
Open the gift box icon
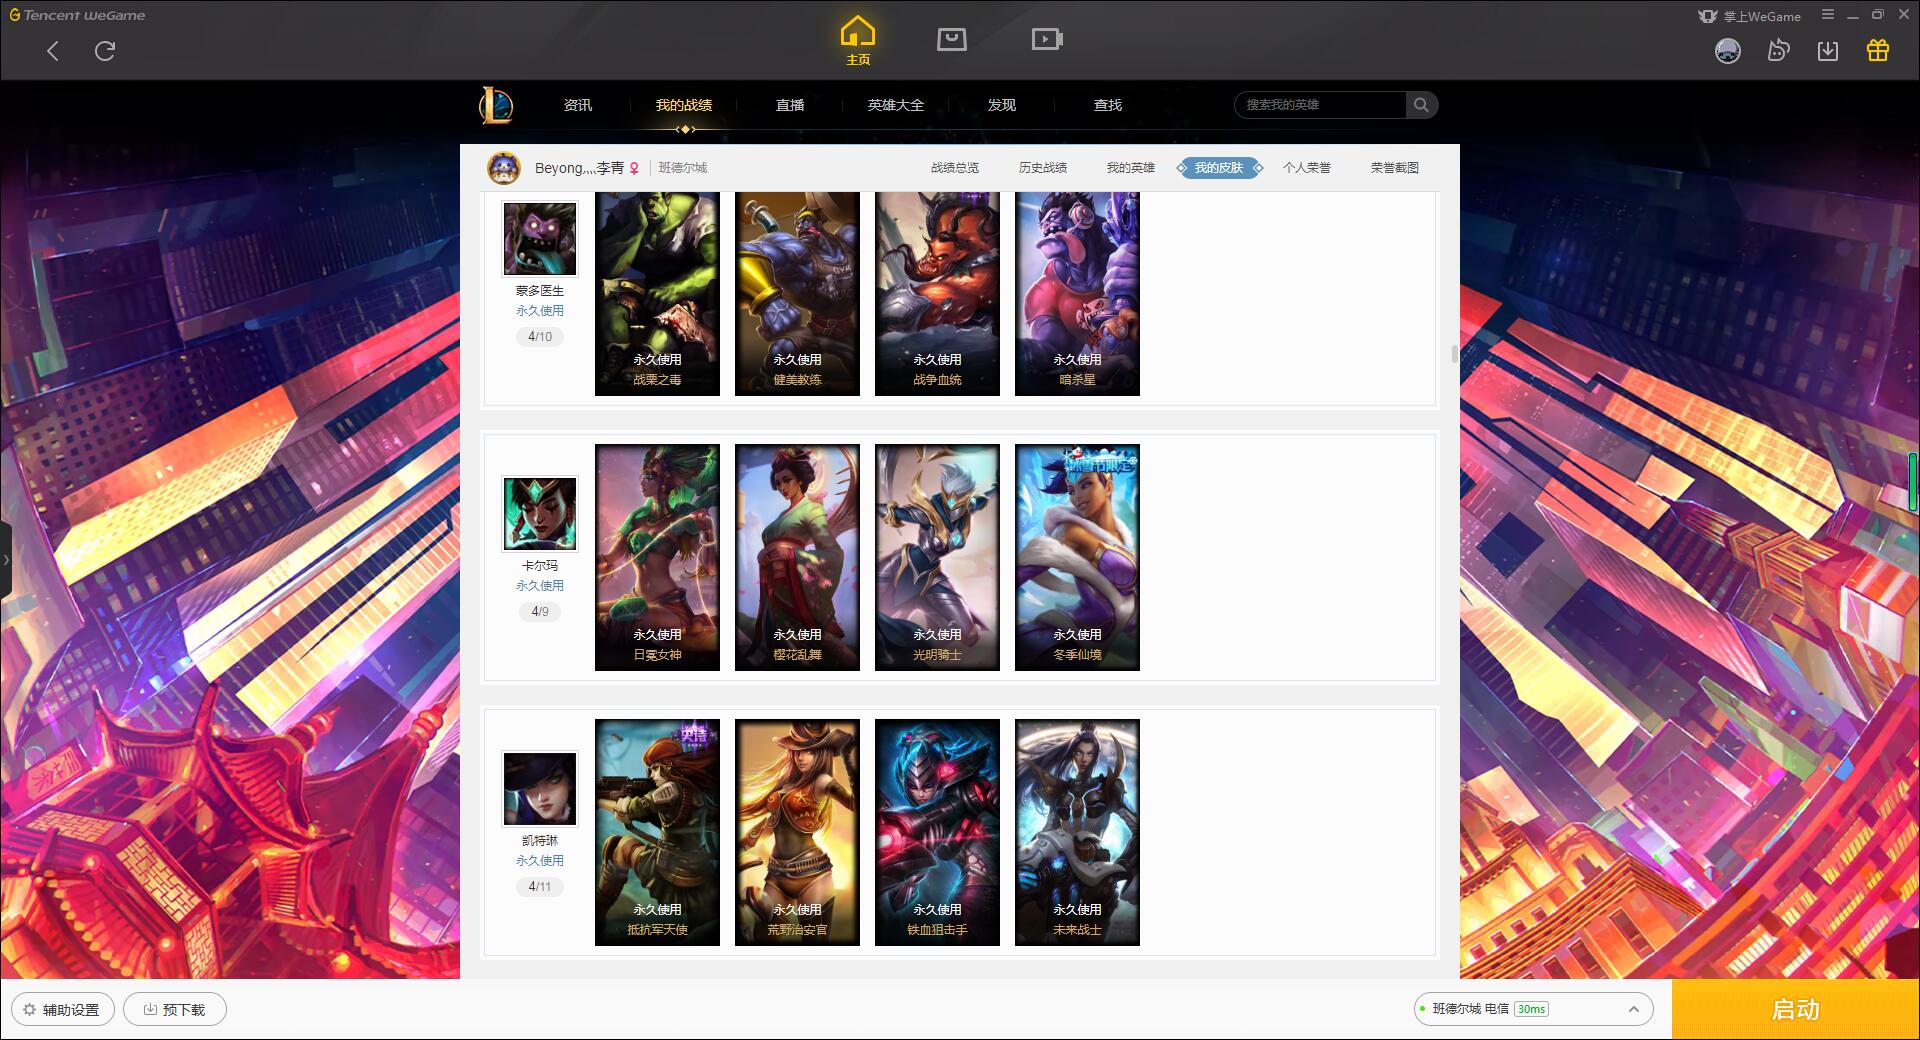1878,50
